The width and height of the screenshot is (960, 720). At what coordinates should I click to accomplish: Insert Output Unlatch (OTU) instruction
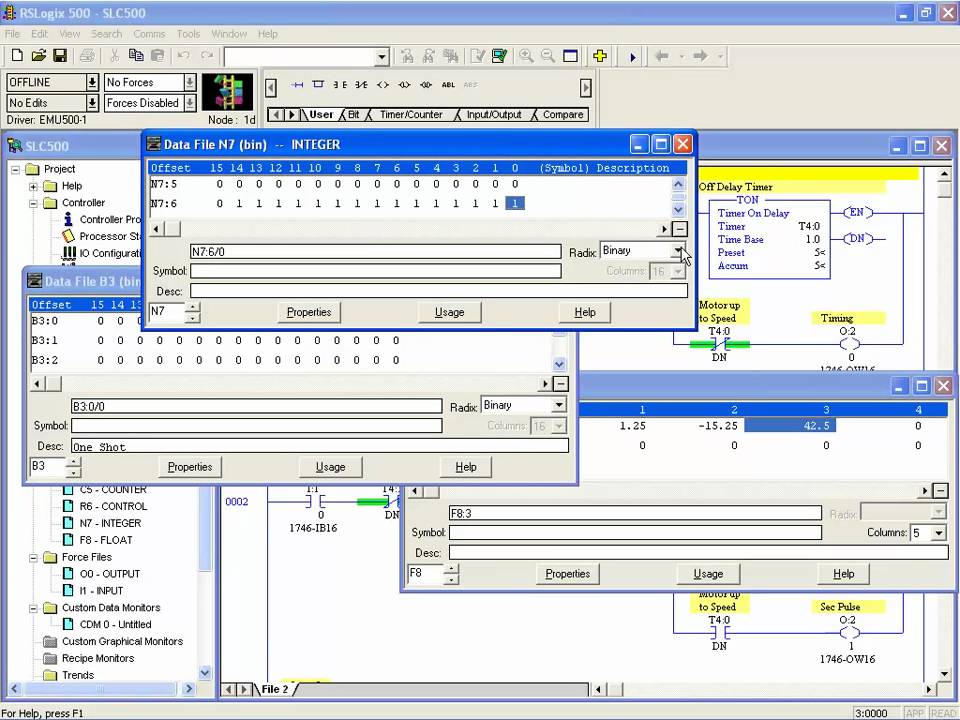(x=426, y=85)
